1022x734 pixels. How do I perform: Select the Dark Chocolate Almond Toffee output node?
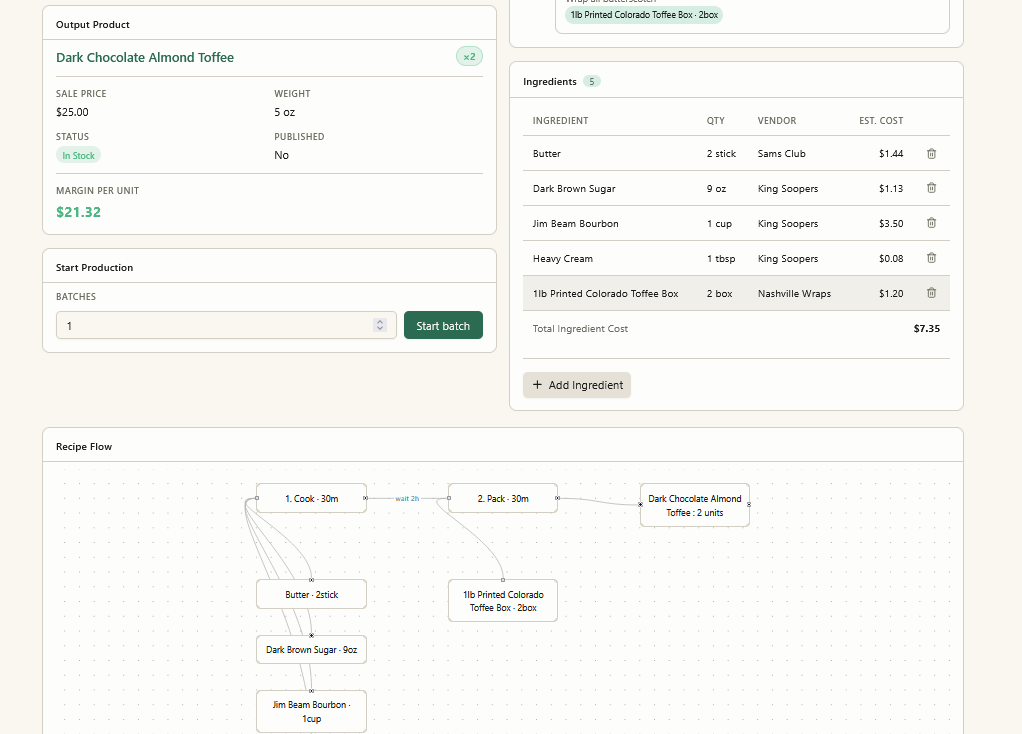(695, 505)
